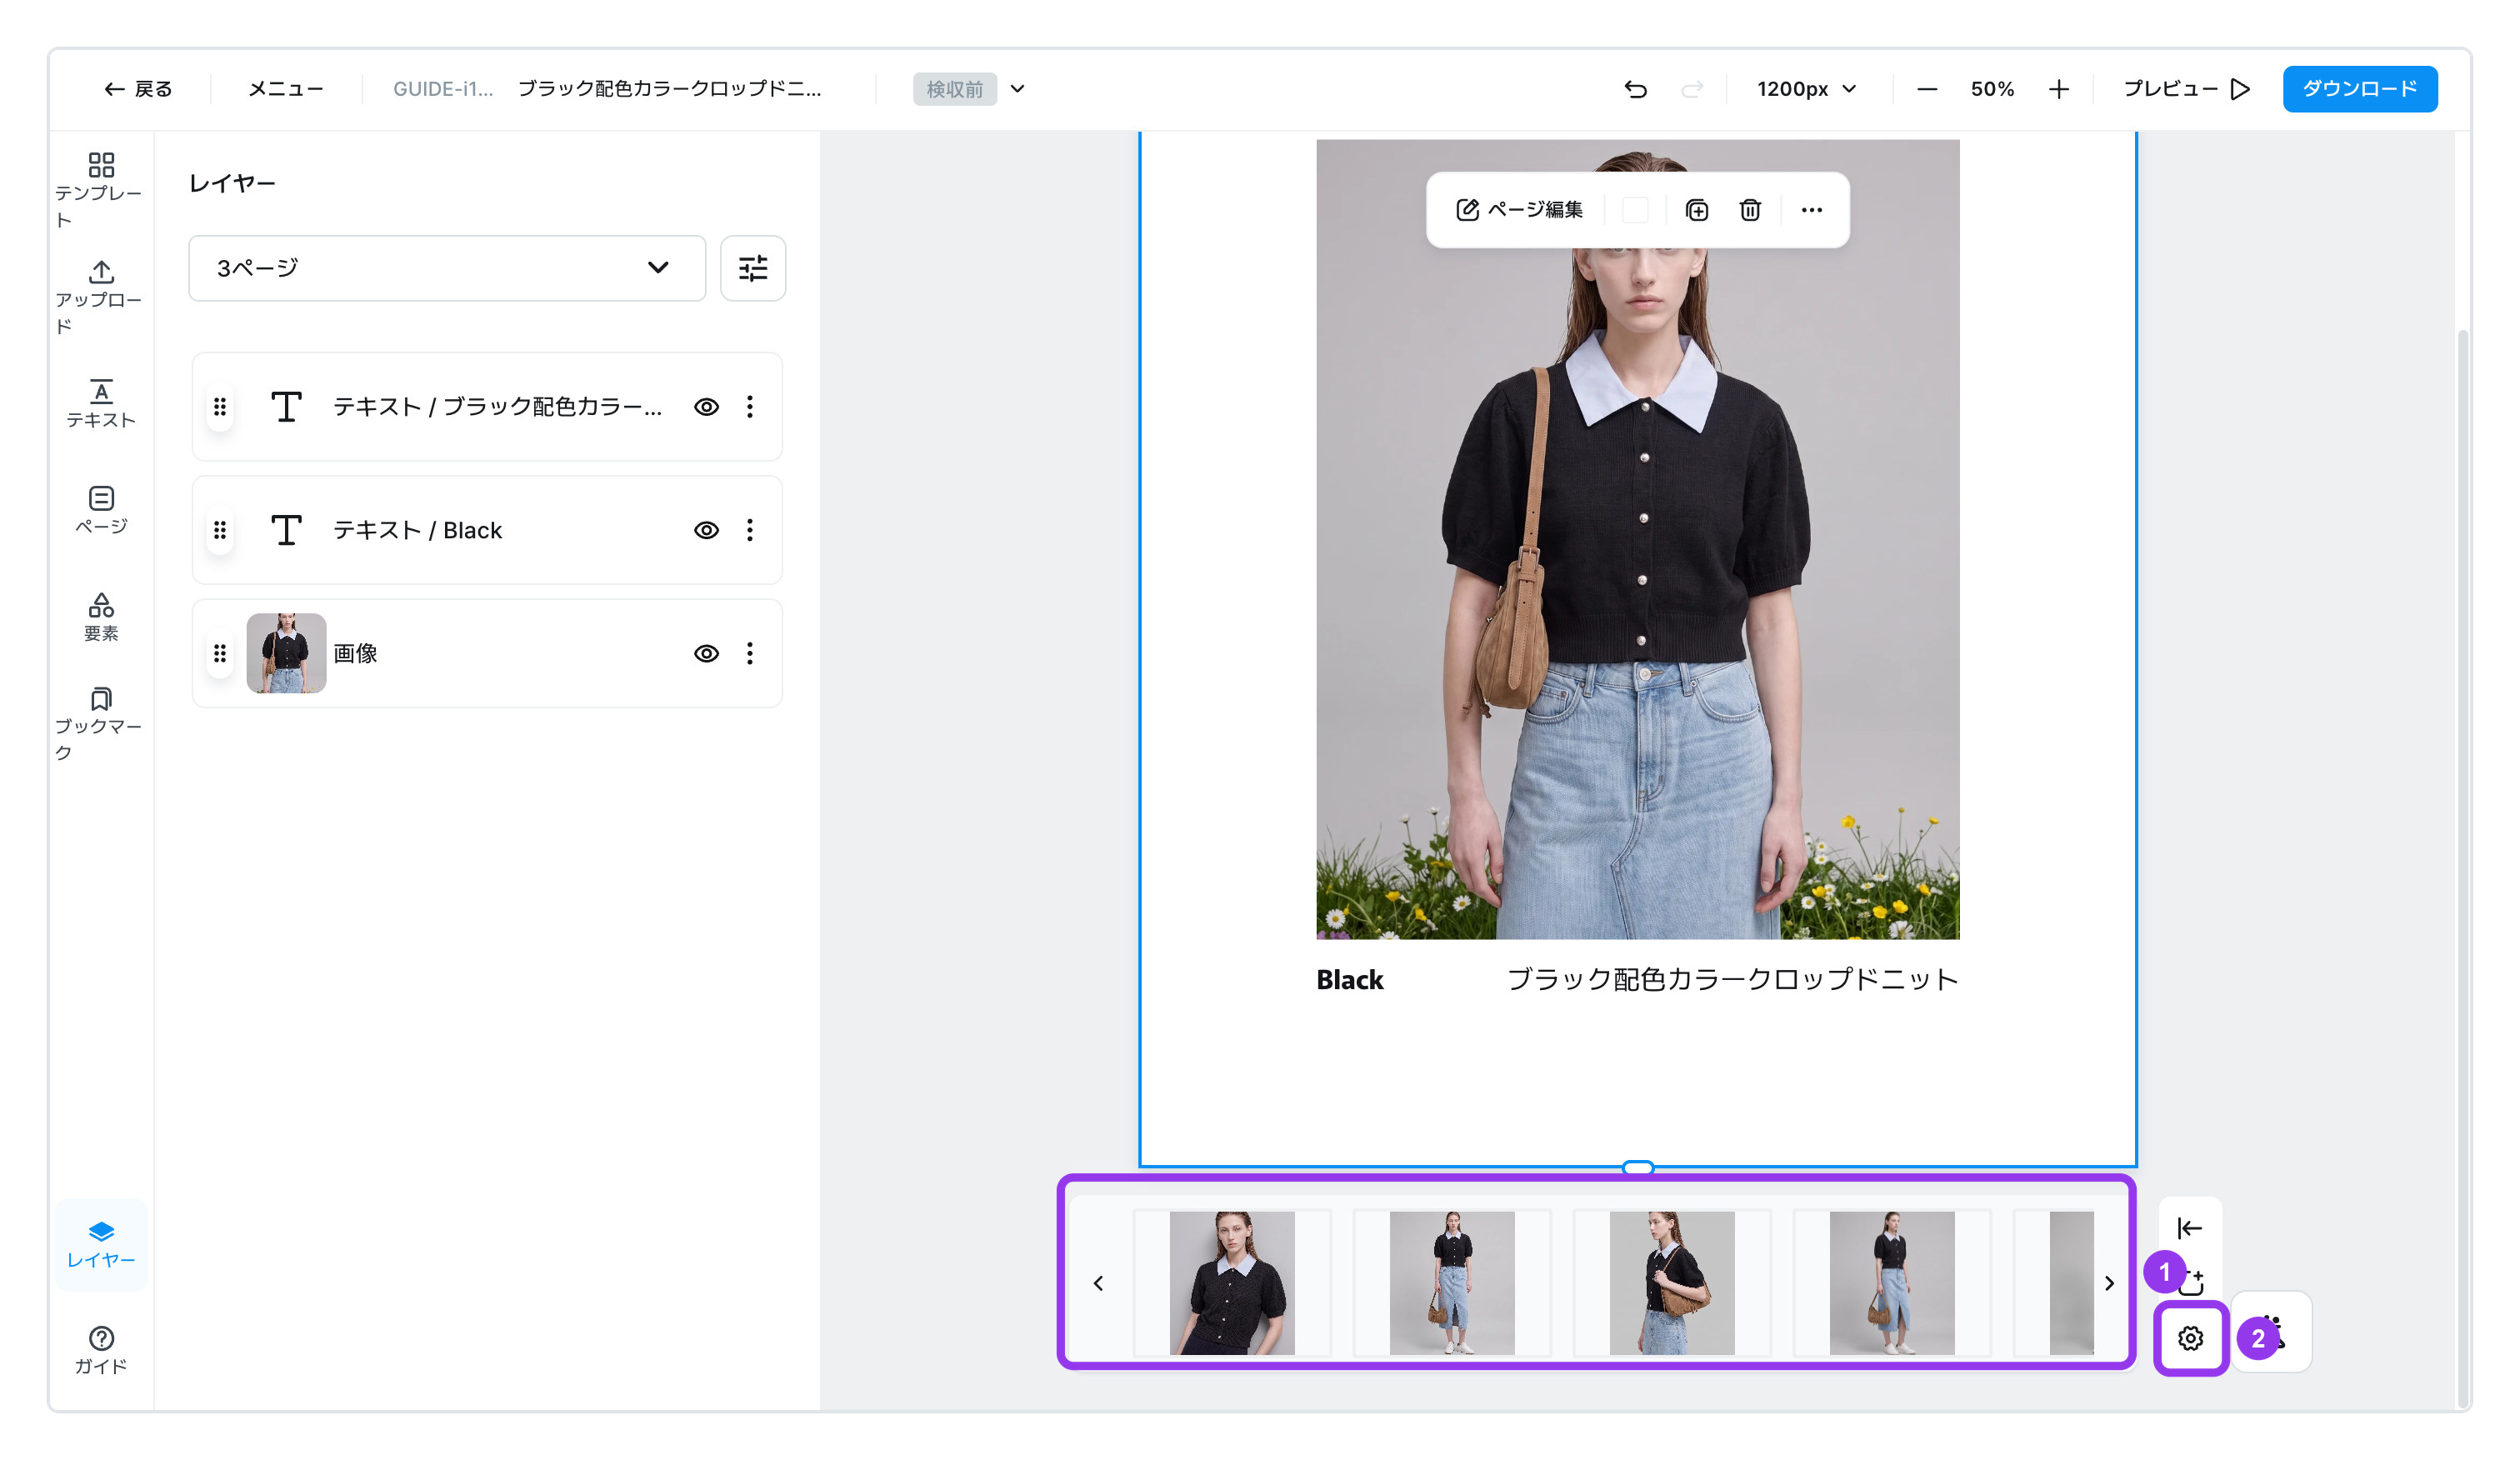
Task: Select the テキスト / Black layer row
Action: pyautogui.click(x=487, y=530)
